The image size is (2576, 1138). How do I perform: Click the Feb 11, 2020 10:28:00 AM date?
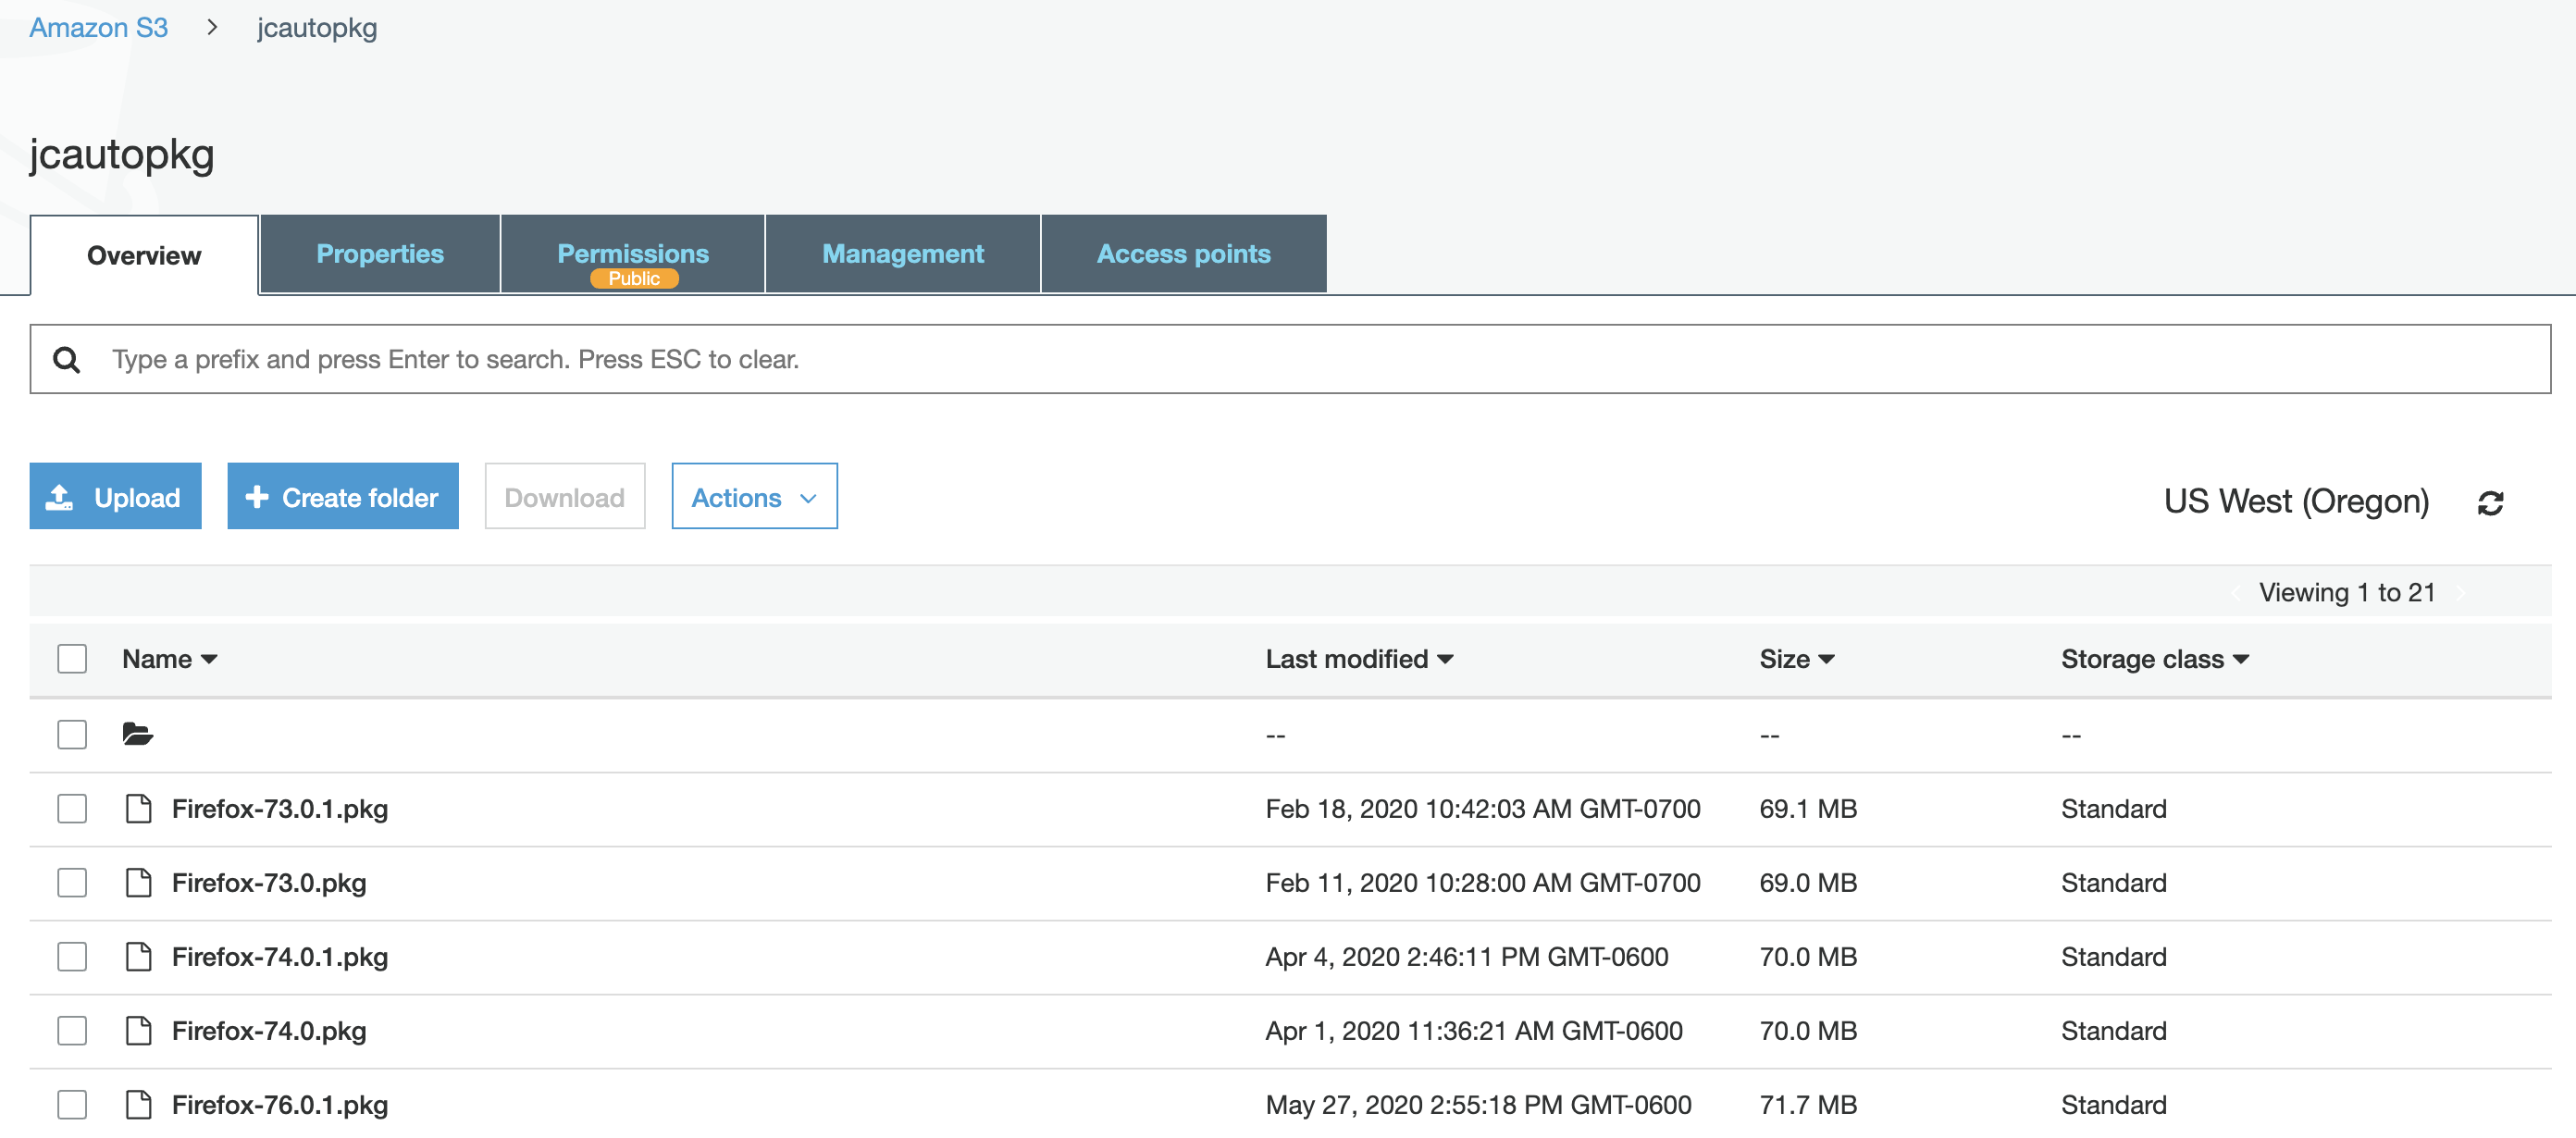tap(1483, 883)
